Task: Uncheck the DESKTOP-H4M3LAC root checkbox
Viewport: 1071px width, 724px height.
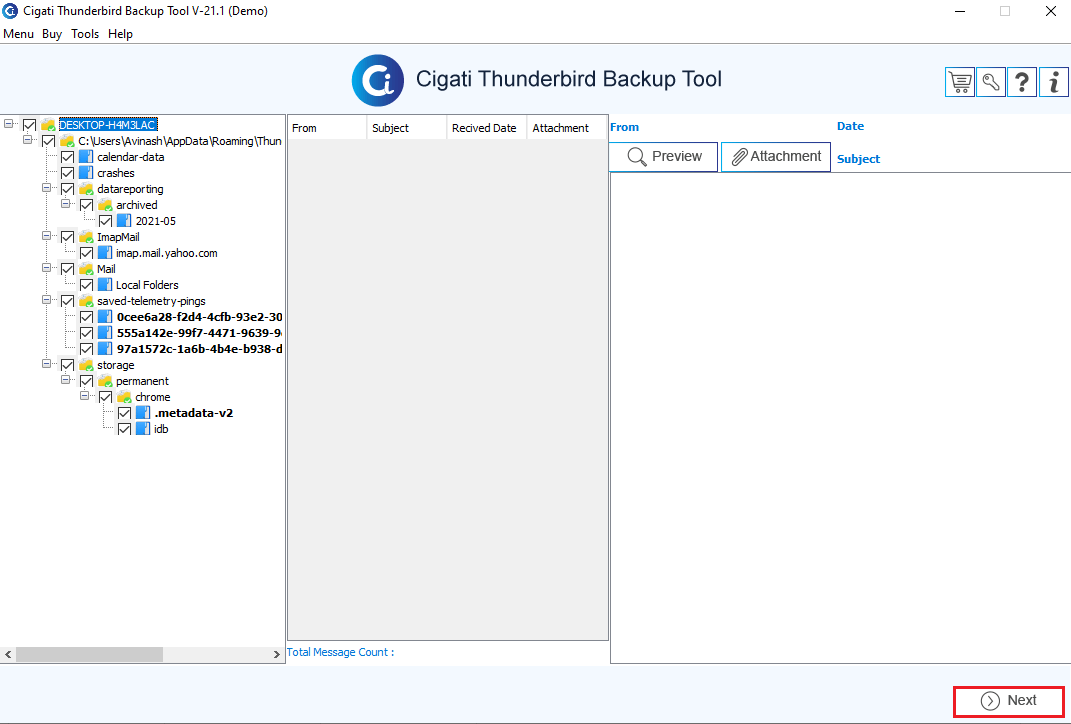Action: [29, 125]
